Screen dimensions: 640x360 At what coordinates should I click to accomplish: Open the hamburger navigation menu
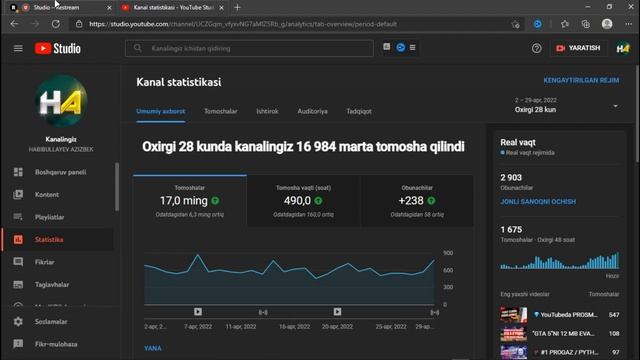pyautogui.click(x=18, y=49)
